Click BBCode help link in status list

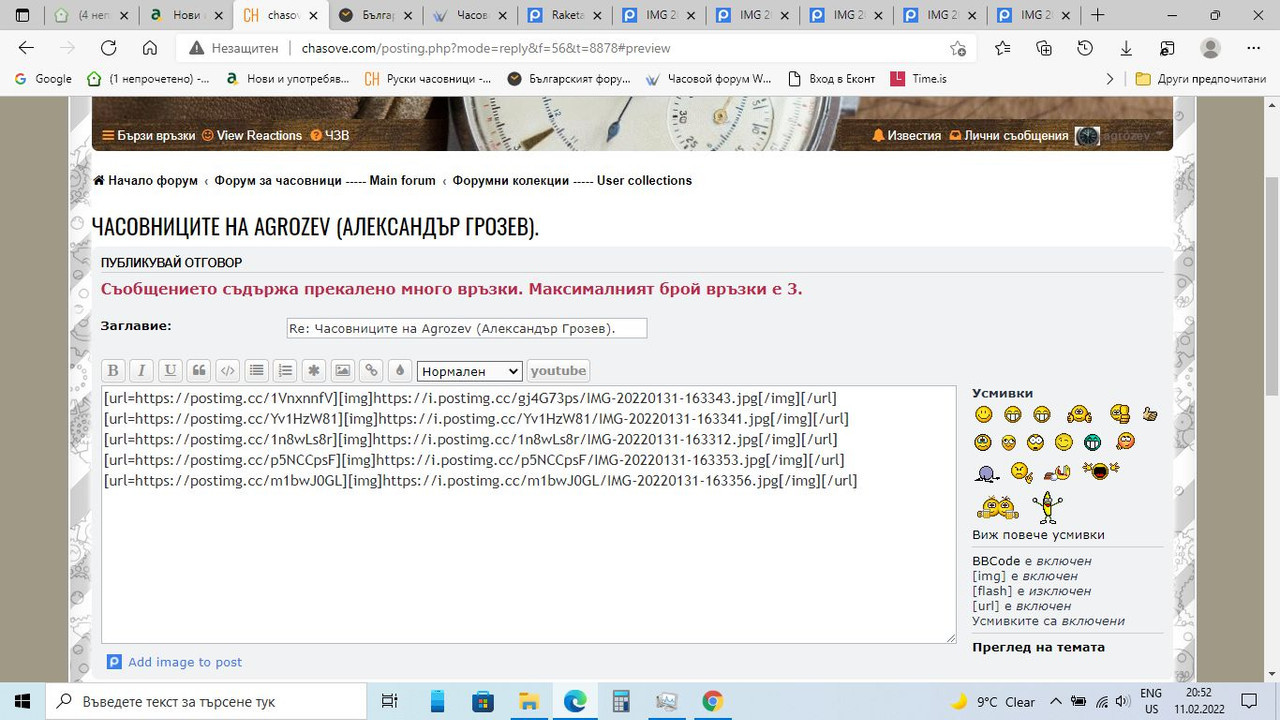click(996, 561)
